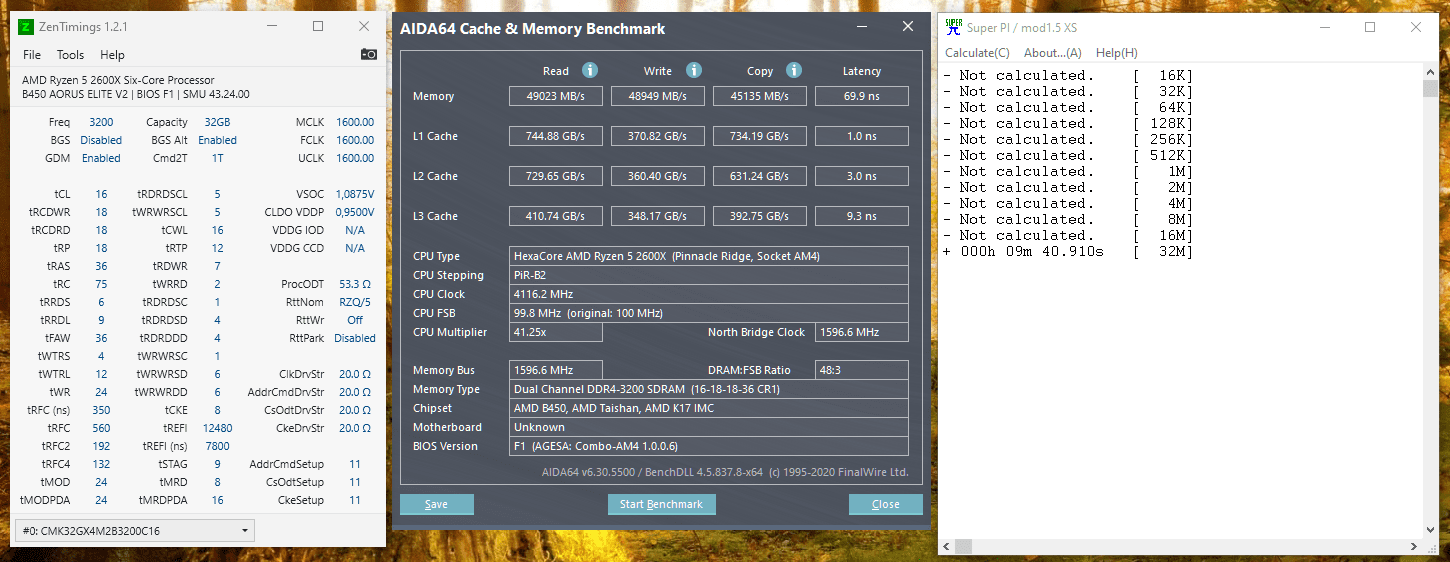The height and width of the screenshot is (562, 1450).
Task: Click the tRFC value 560
Action: point(101,428)
